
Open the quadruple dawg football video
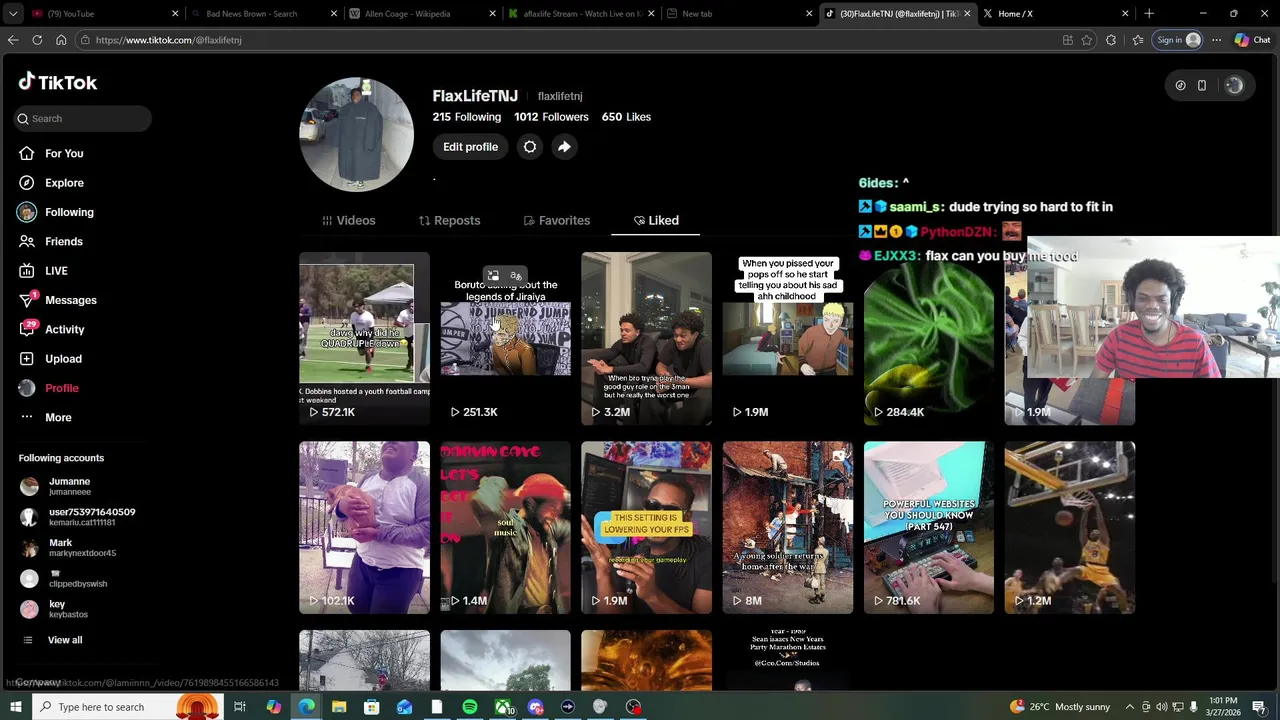pos(364,338)
